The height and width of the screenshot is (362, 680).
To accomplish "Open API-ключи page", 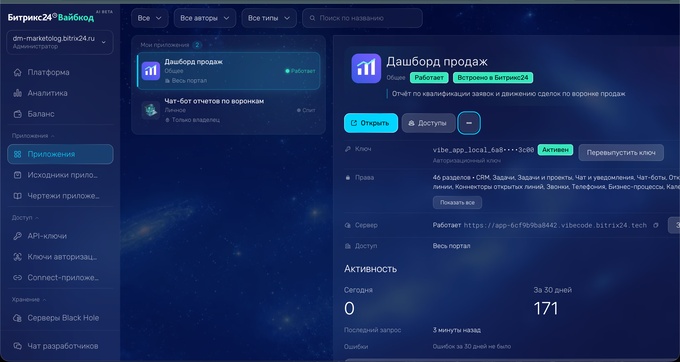I will pos(60,236).
